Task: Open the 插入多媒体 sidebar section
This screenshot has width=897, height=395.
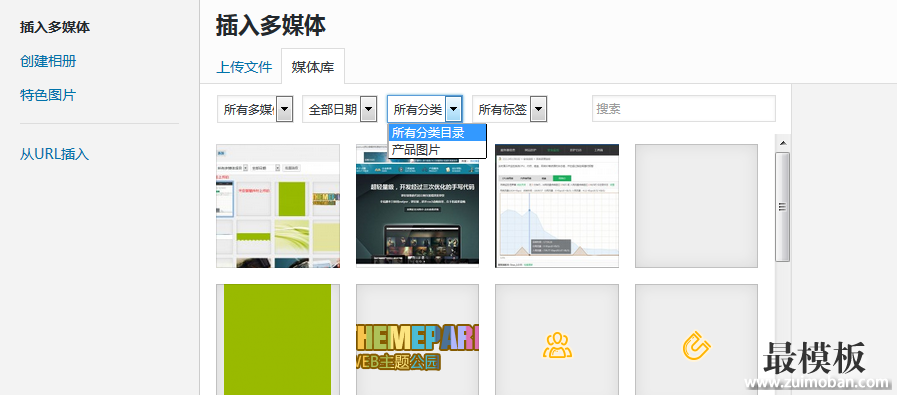Action: pyautogui.click(x=55, y=27)
